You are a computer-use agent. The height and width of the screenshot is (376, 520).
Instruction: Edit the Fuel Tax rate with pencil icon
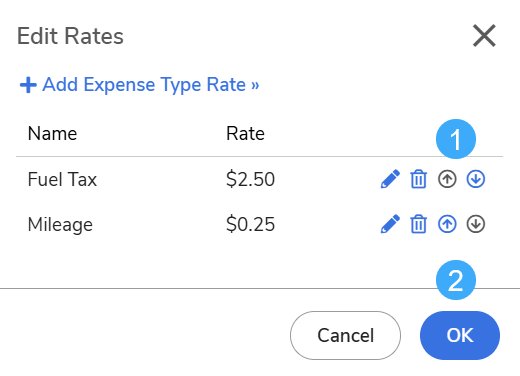(390, 179)
